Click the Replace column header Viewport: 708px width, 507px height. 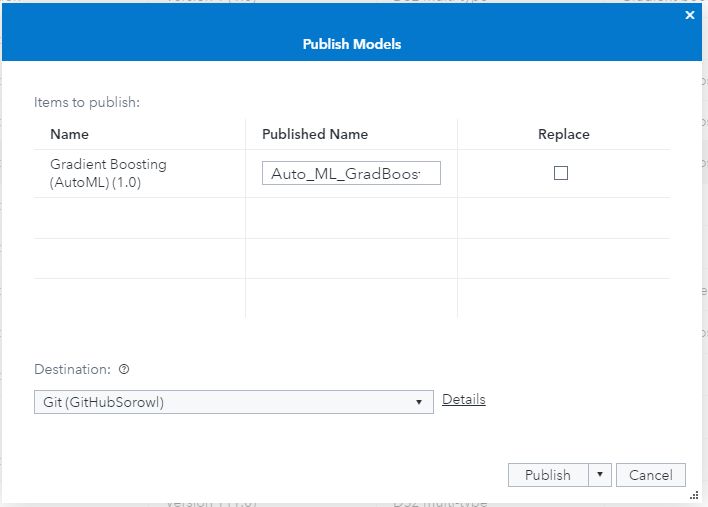click(x=564, y=134)
